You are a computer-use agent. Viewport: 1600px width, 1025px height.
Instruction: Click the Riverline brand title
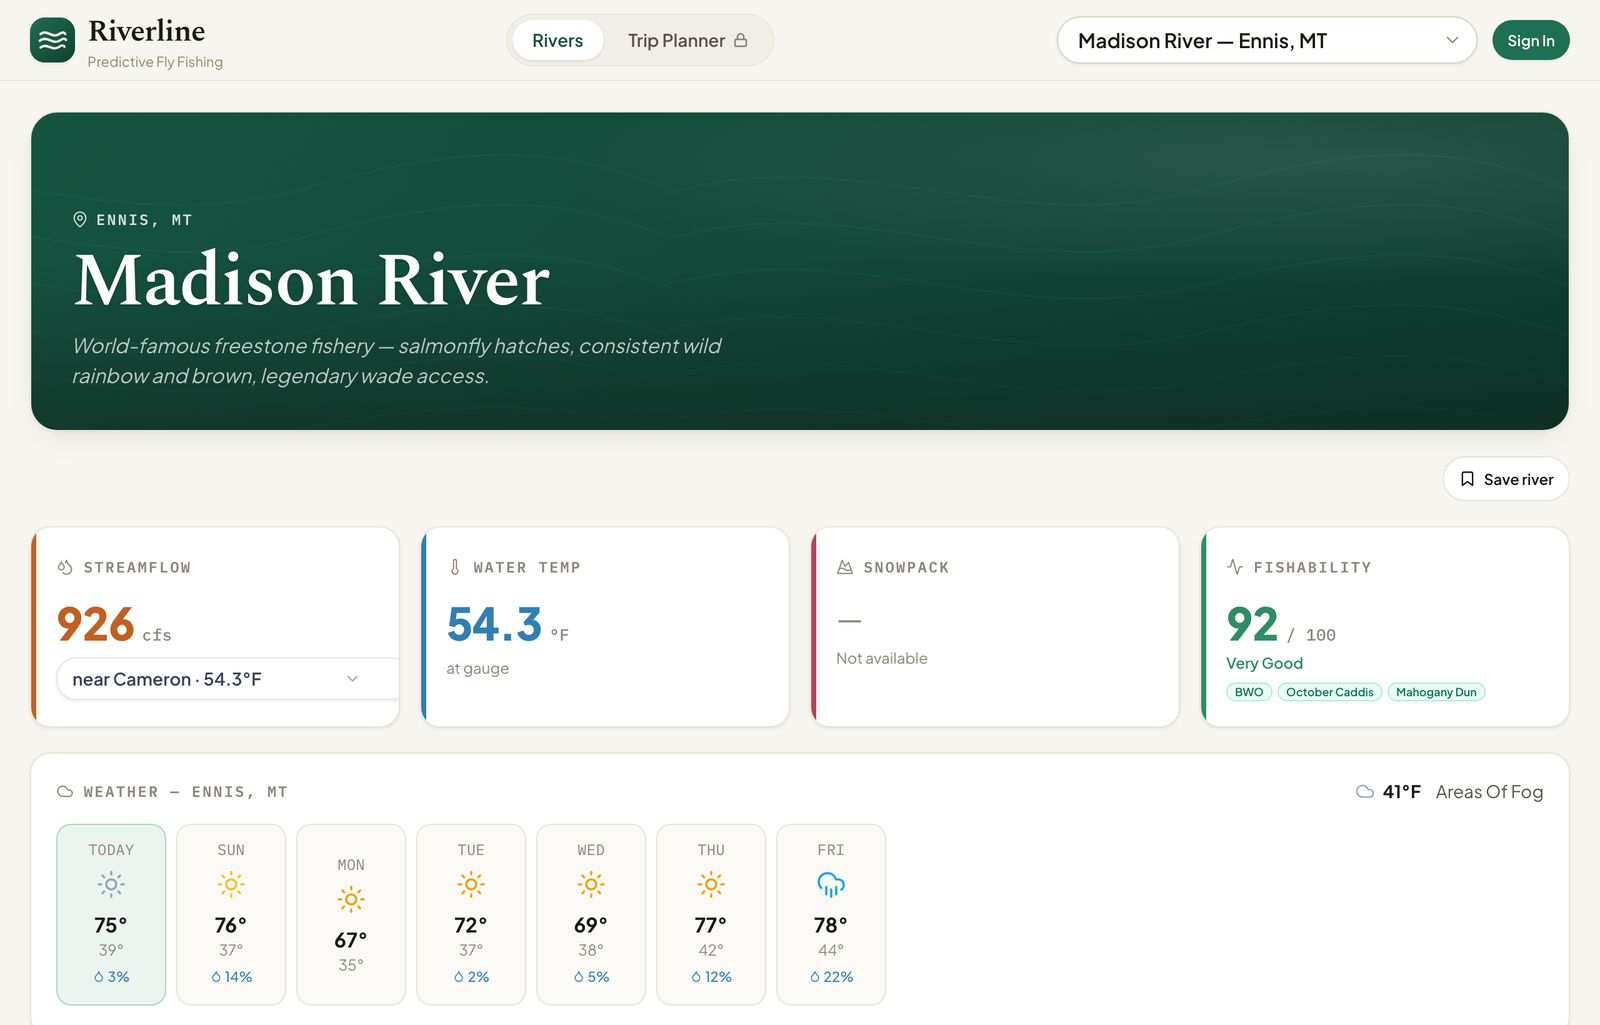(x=147, y=31)
